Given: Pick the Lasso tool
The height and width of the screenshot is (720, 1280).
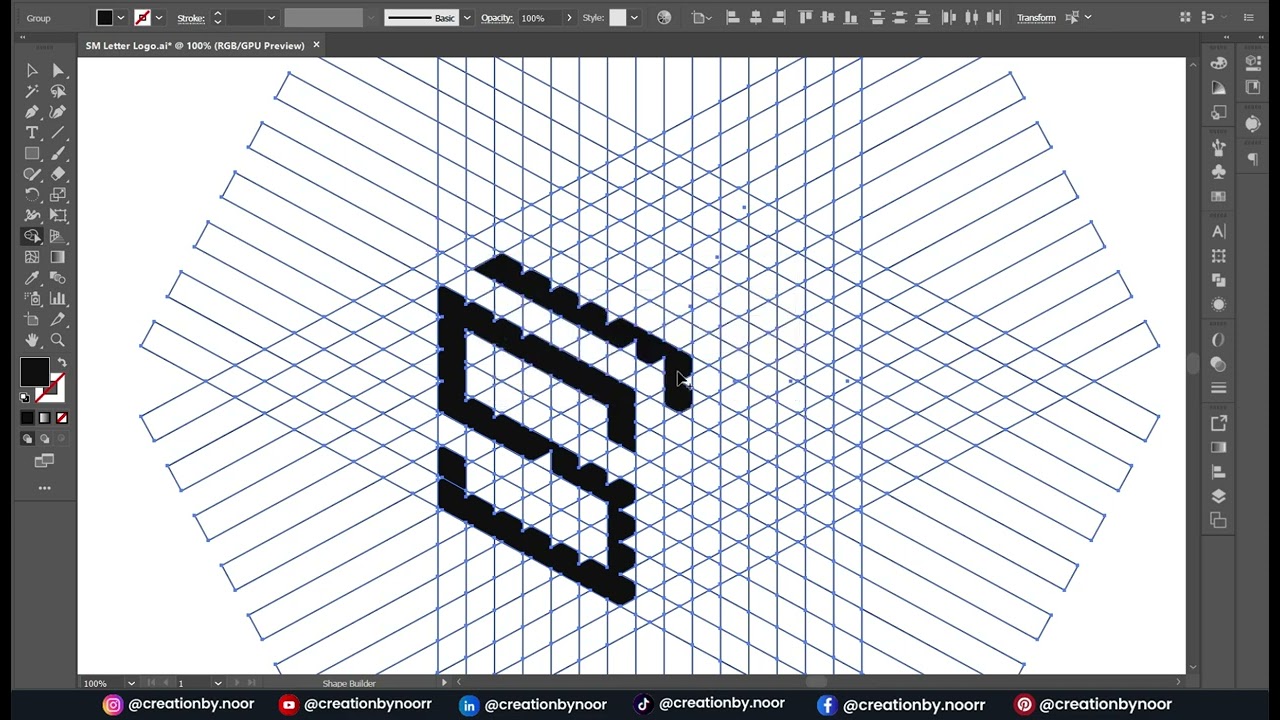Looking at the screenshot, I should click(x=58, y=91).
